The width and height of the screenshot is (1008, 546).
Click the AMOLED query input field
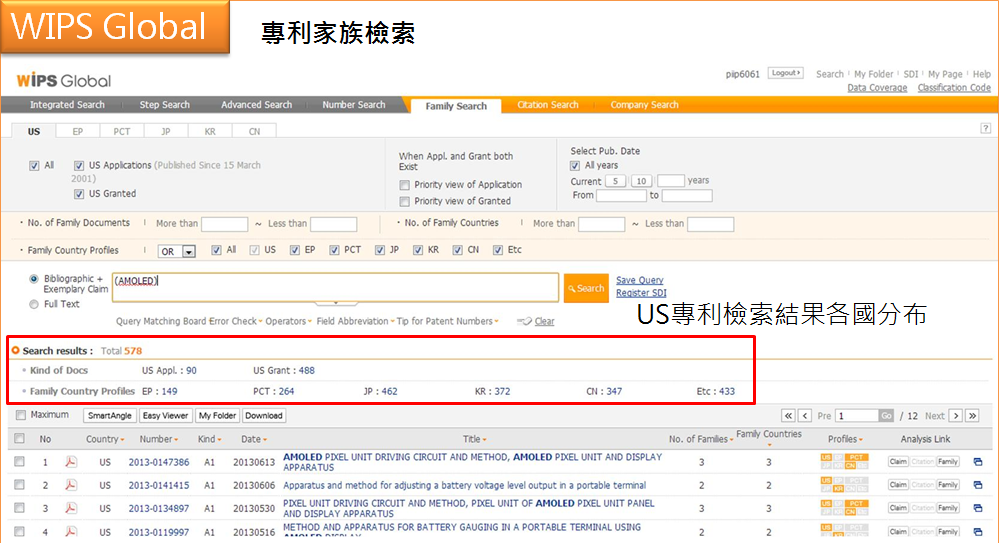click(335, 287)
